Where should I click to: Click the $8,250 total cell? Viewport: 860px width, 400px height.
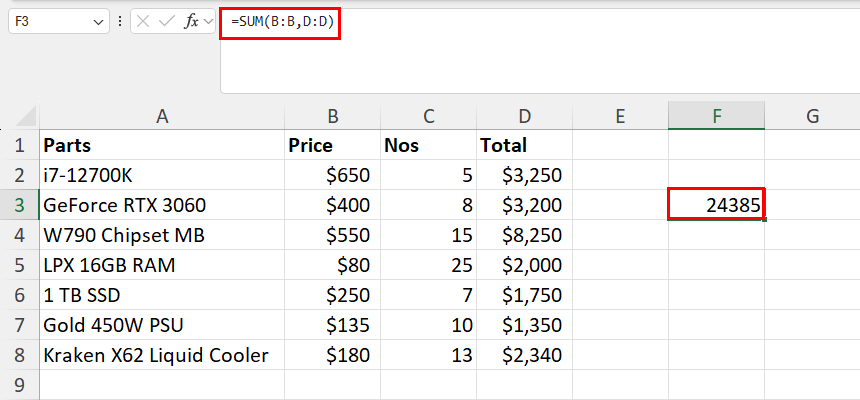point(524,235)
